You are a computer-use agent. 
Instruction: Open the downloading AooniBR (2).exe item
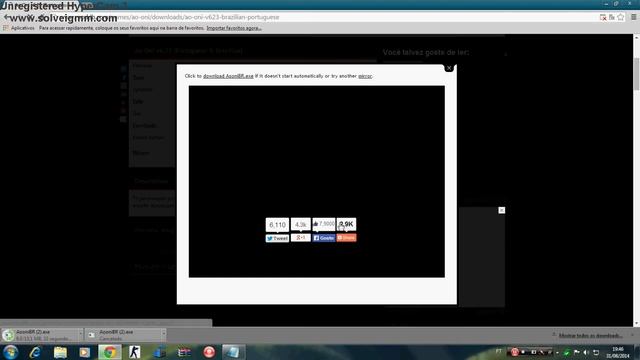40,335
